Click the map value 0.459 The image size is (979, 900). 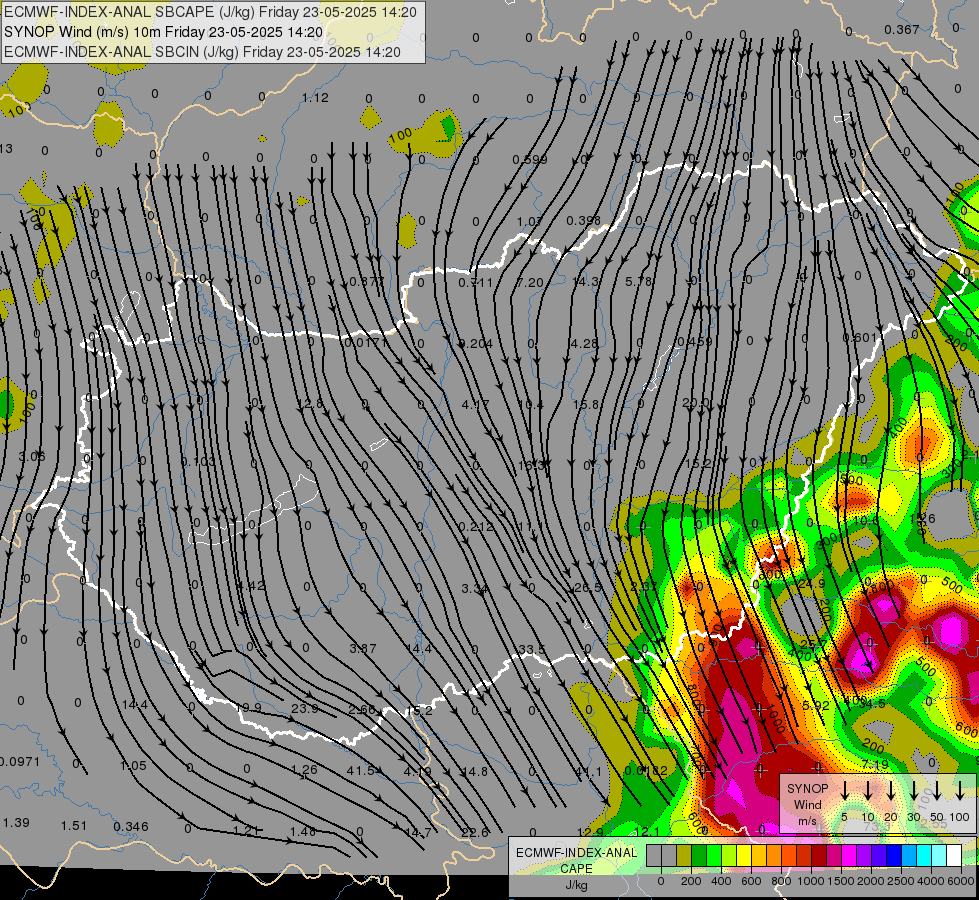tap(695, 342)
